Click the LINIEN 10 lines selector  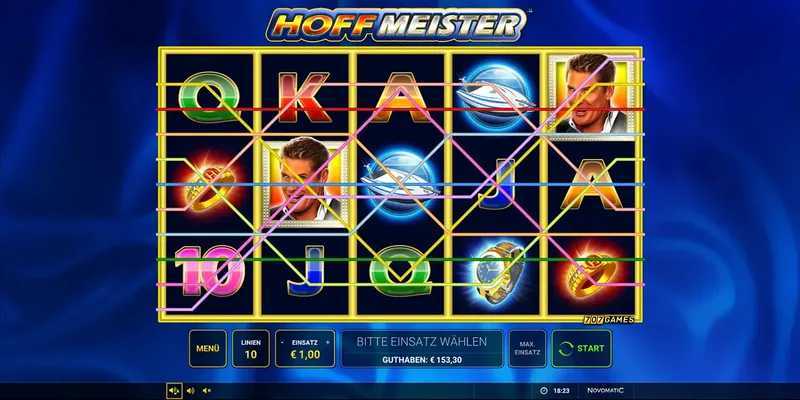point(251,348)
